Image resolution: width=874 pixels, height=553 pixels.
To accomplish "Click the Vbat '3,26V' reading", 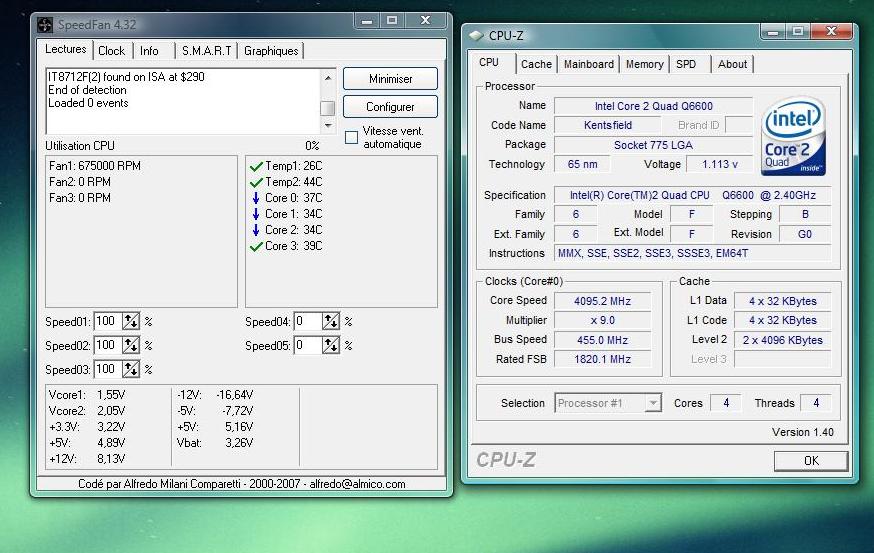I will pos(239,443).
